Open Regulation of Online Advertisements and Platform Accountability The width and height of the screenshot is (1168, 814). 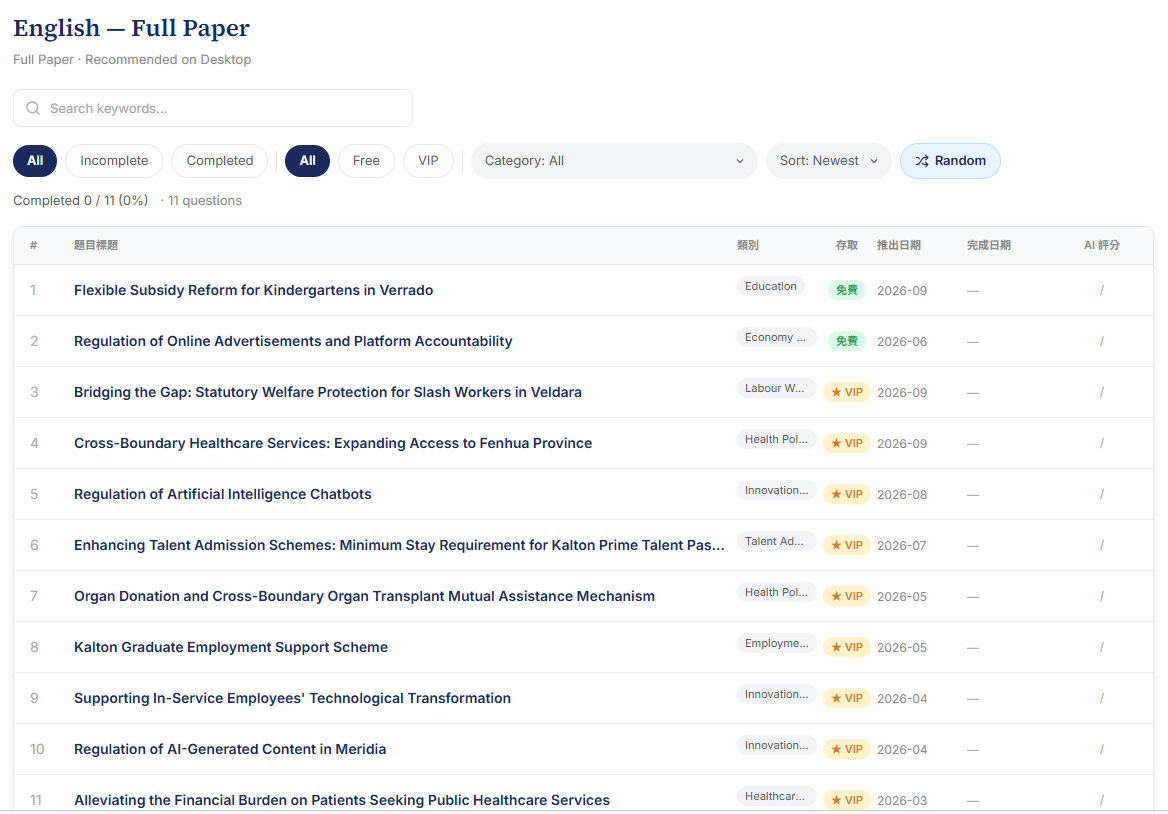click(x=293, y=341)
